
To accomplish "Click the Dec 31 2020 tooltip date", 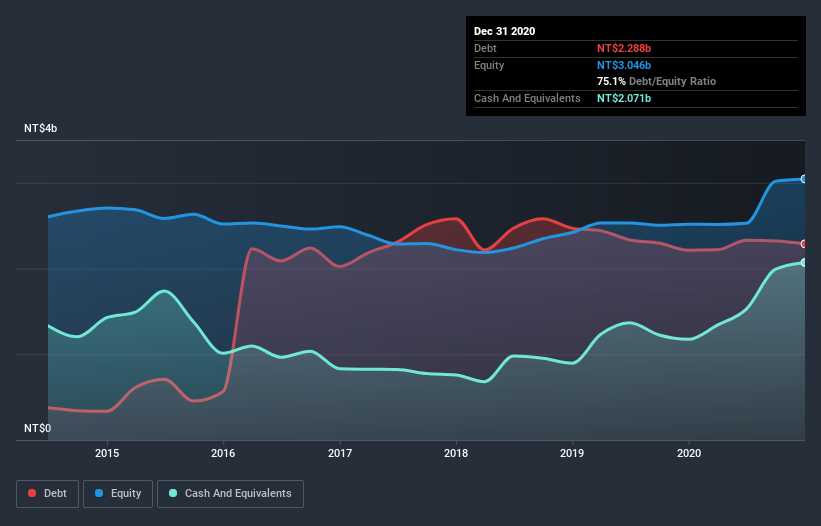I will click(x=504, y=31).
